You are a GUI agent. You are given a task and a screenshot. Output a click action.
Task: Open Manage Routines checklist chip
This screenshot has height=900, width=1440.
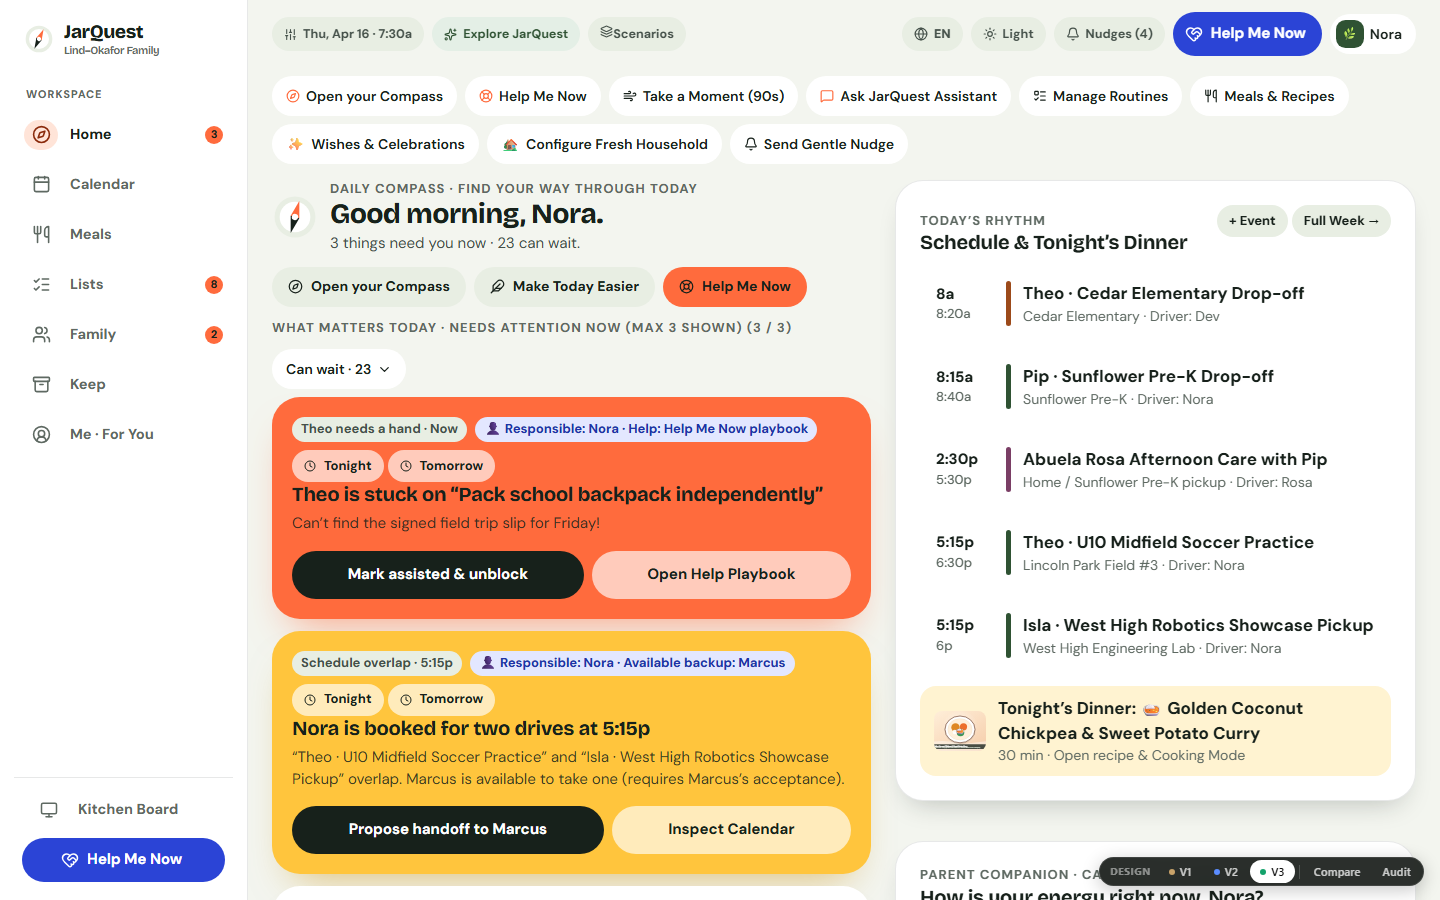point(1100,96)
